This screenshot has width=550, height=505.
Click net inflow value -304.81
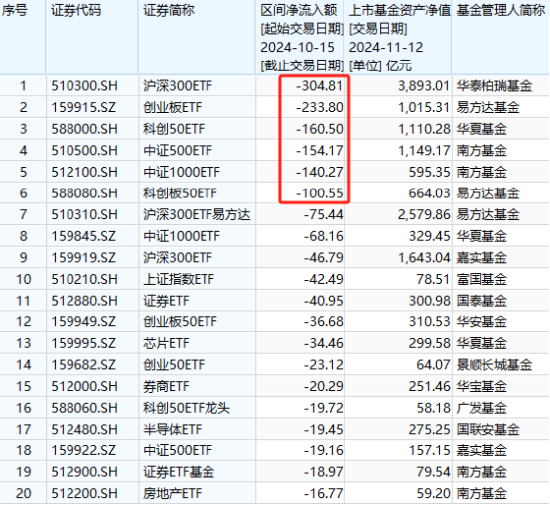coord(319,86)
